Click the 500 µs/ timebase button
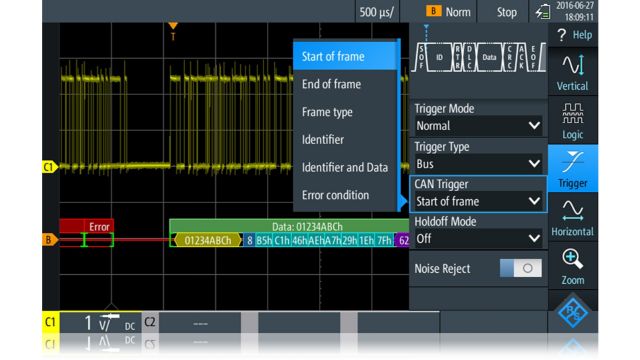This screenshot has height=360, width=640. [x=377, y=12]
